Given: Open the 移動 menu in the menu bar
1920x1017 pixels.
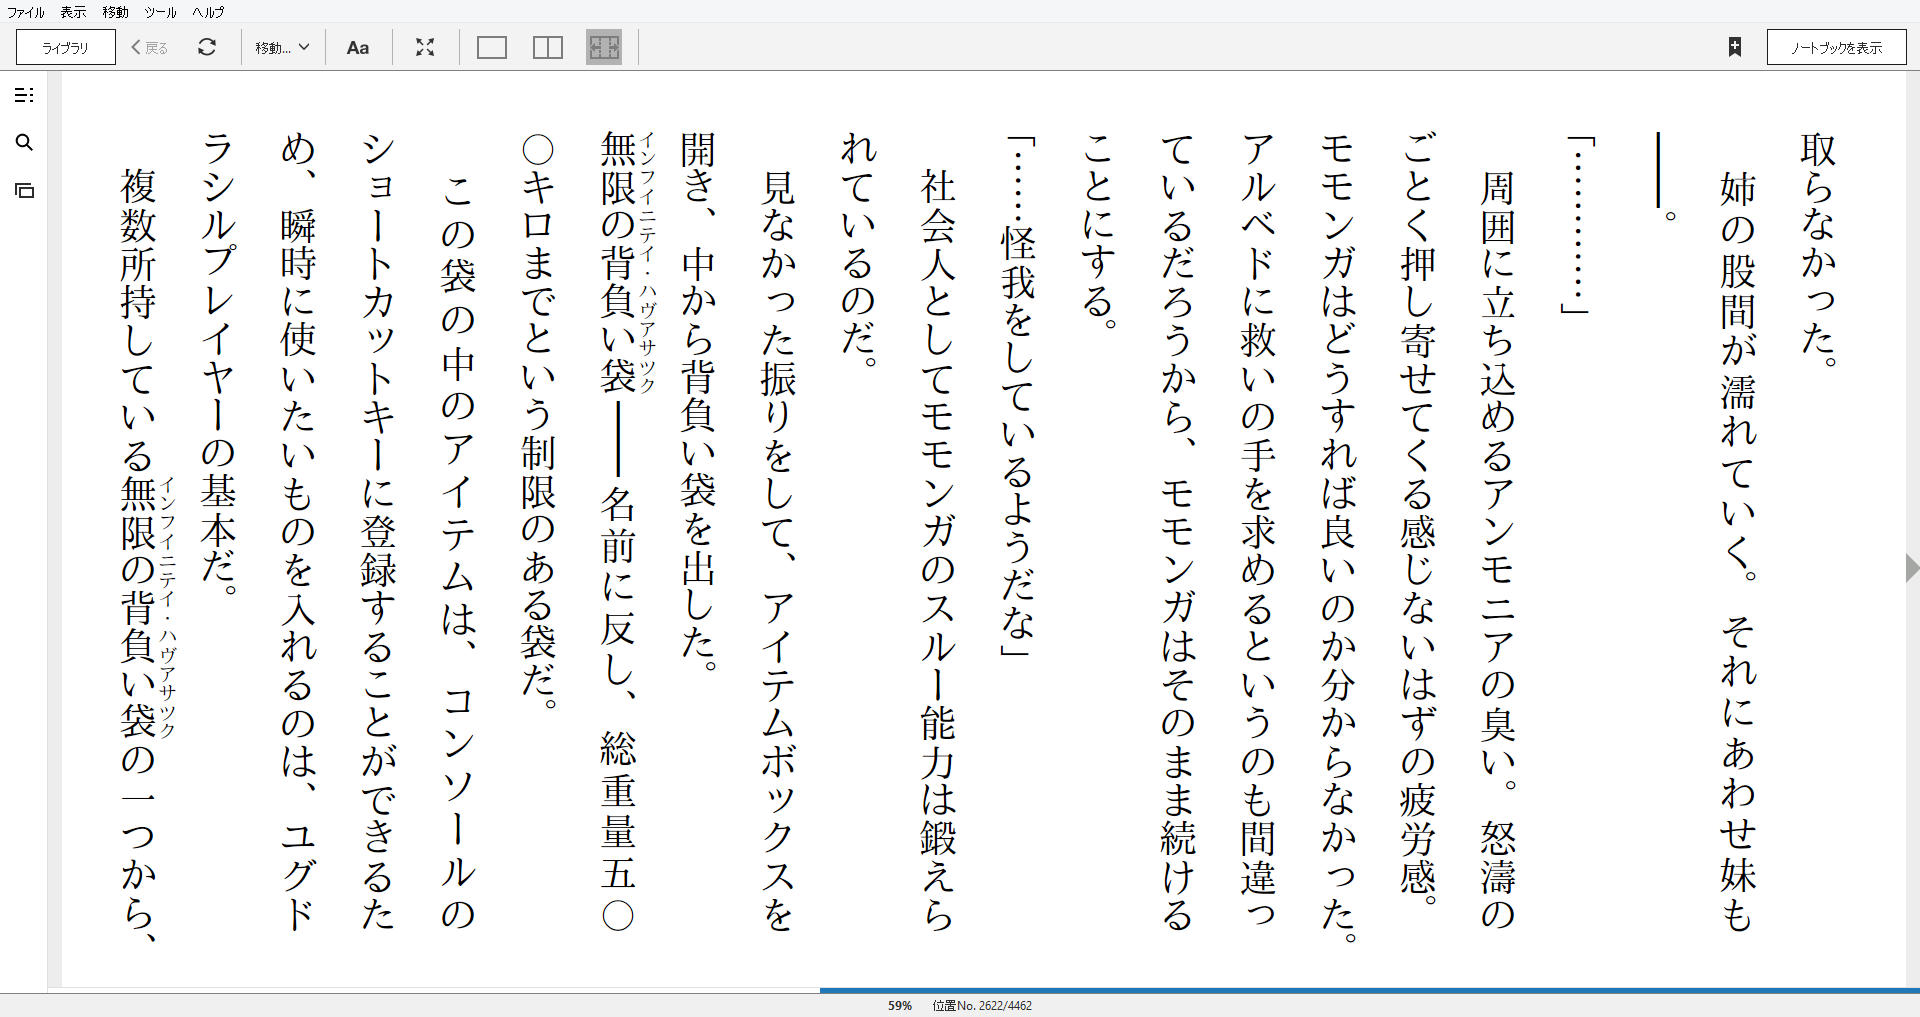Looking at the screenshot, I should tap(115, 12).
